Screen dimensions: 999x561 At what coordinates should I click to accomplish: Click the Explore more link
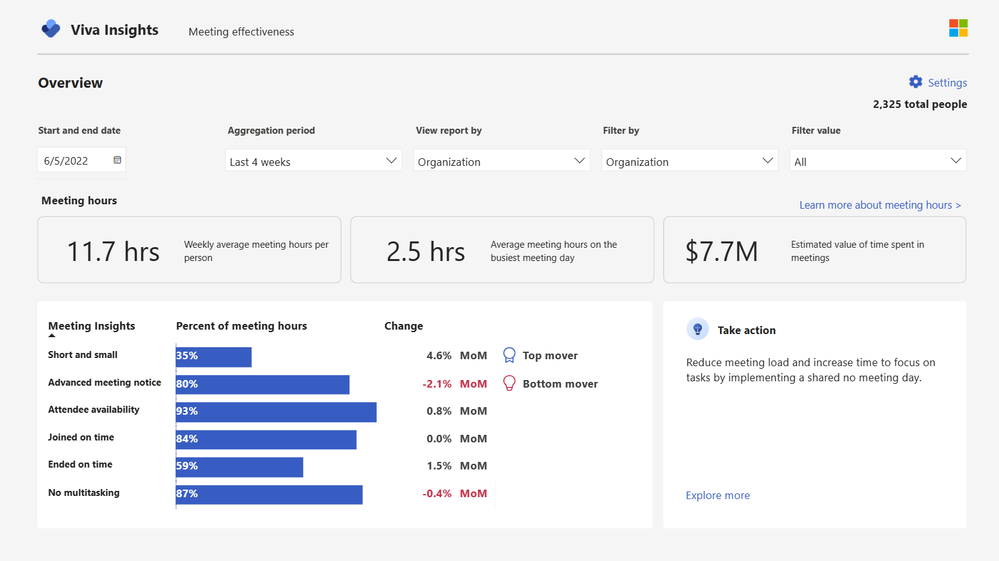coord(717,495)
